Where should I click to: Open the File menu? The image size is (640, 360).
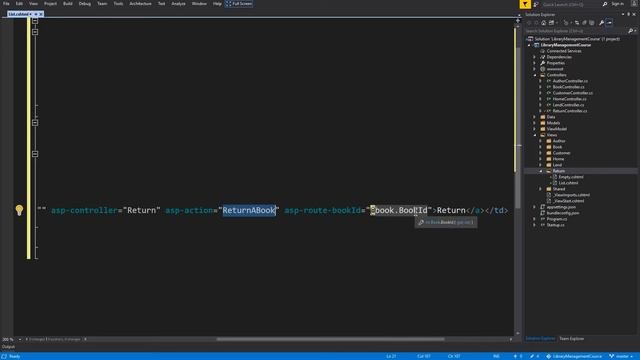tap(6, 4)
